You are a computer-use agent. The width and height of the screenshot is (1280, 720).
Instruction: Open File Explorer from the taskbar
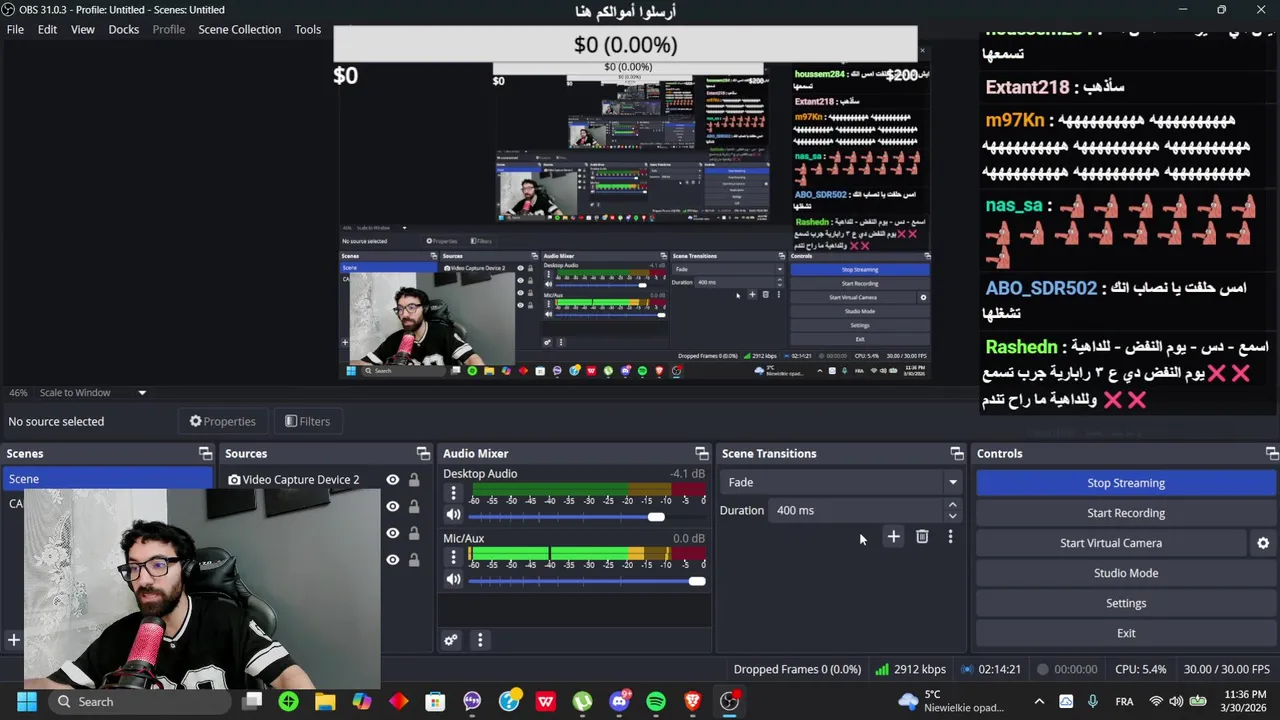(325, 702)
